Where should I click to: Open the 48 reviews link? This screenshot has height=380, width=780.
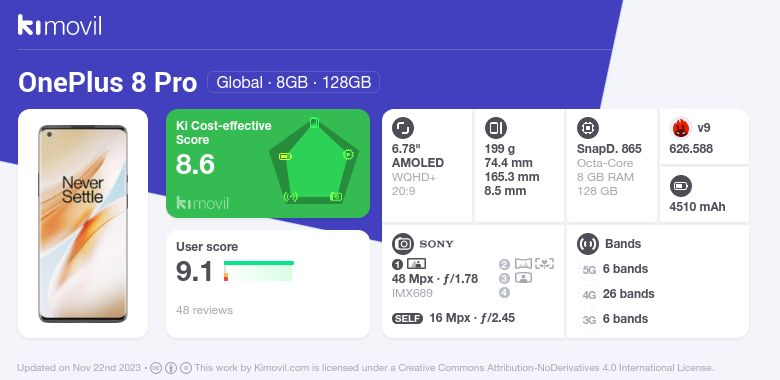(x=204, y=310)
